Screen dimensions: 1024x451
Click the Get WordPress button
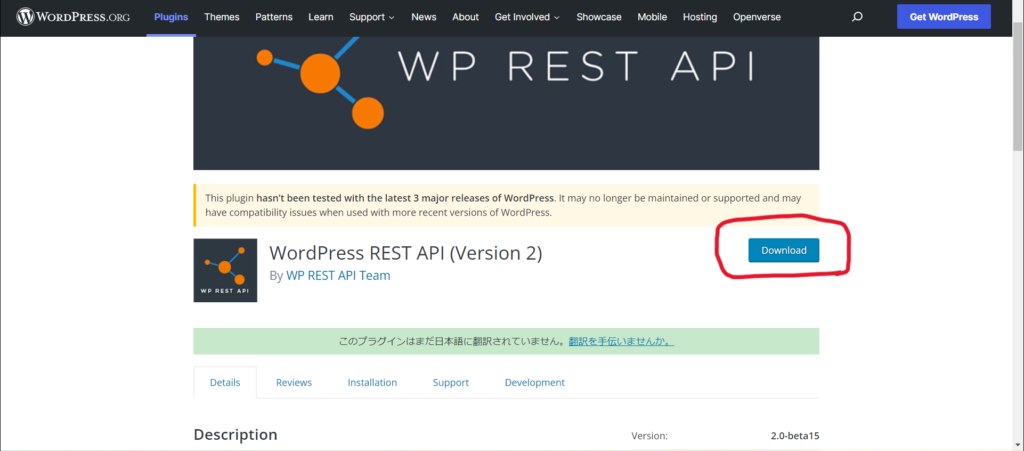pos(944,17)
